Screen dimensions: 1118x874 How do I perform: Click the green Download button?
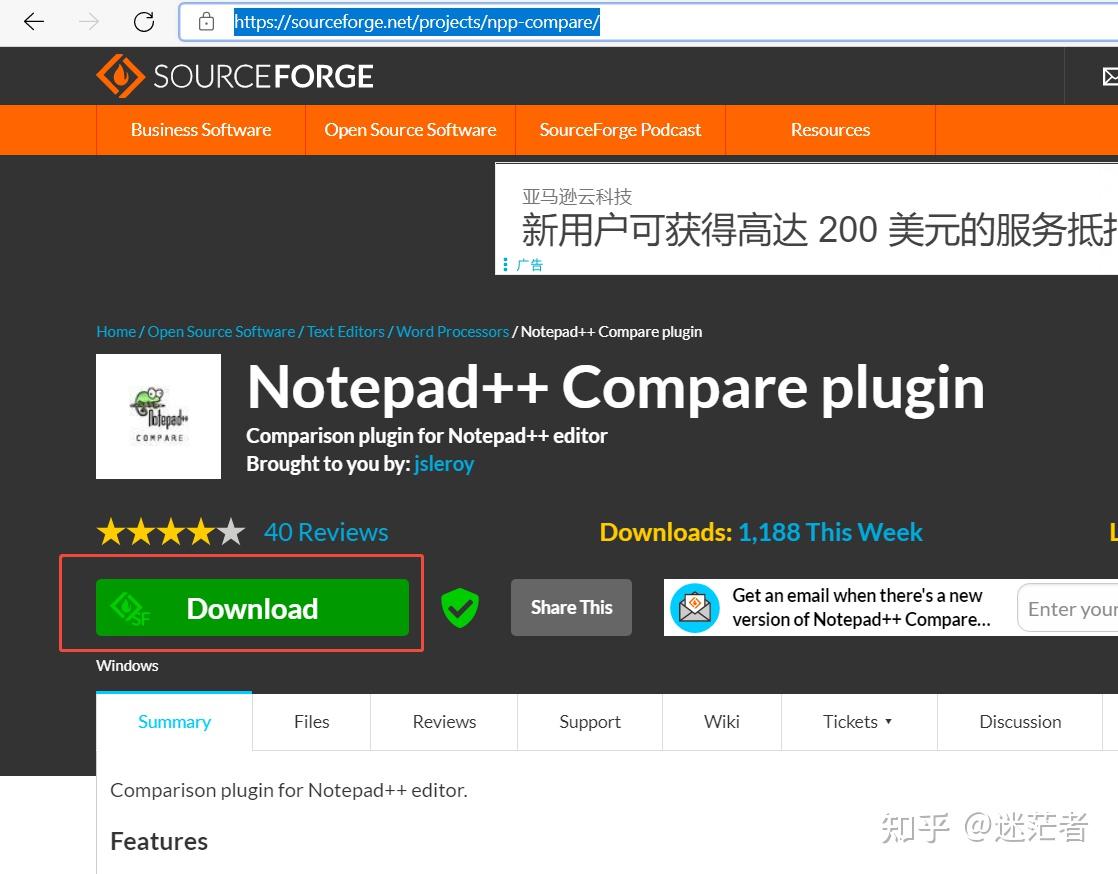tap(252, 608)
